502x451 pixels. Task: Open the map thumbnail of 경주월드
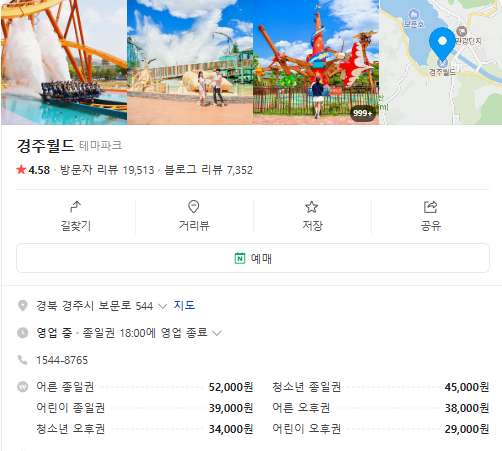tap(441, 62)
